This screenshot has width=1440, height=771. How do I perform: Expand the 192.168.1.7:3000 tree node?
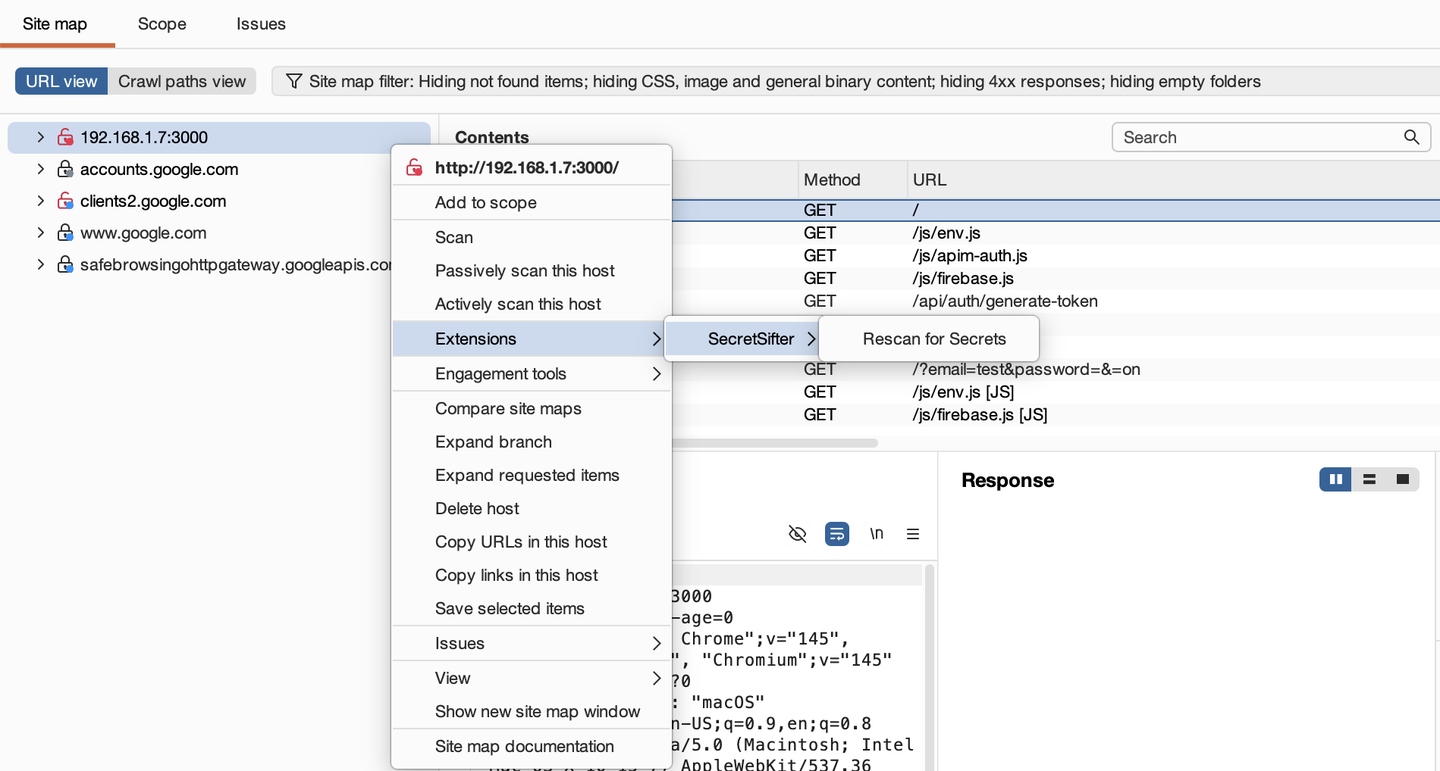pos(40,137)
